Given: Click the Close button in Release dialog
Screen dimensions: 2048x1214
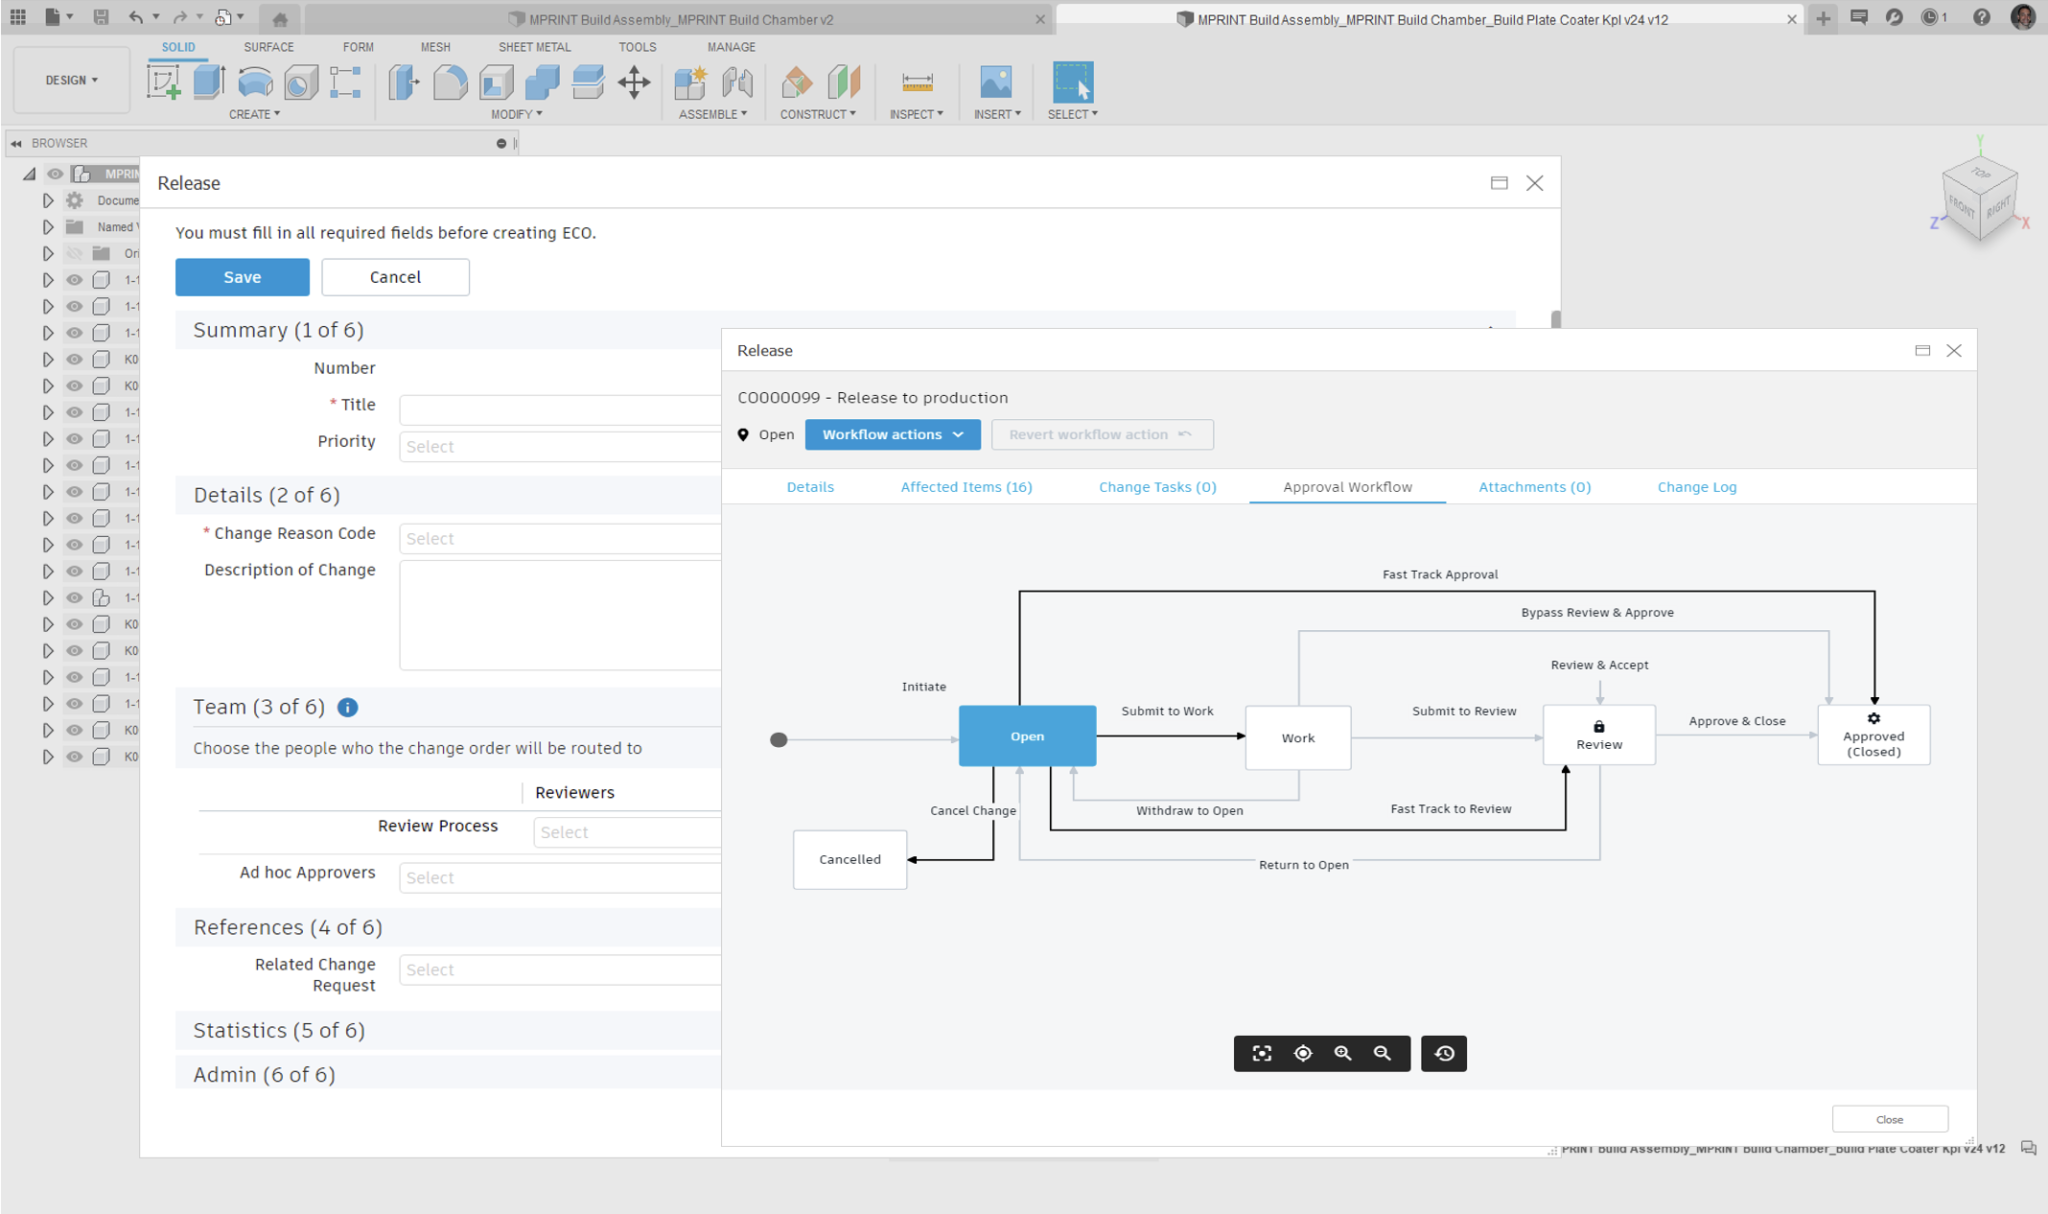Looking at the screenshot, I should [1889, 1119].
